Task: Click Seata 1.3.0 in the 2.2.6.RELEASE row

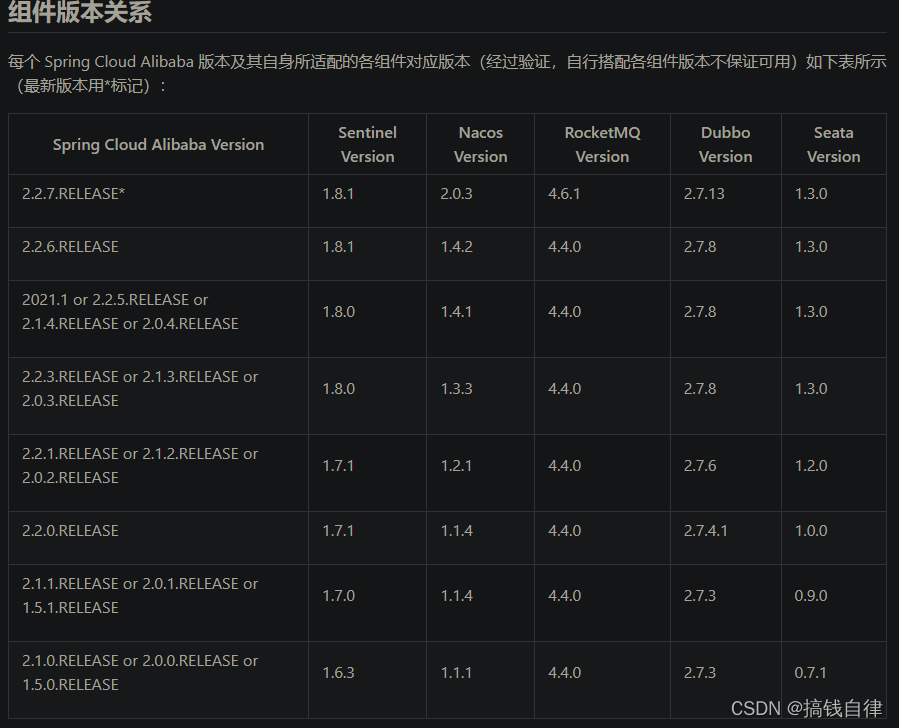Action: (811, 246)
